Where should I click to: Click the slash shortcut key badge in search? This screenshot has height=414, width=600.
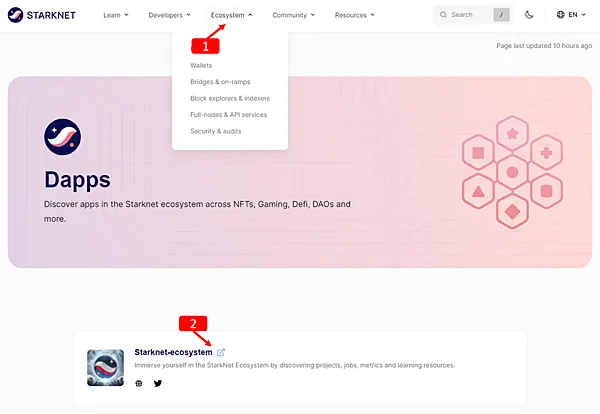point(501,15)
